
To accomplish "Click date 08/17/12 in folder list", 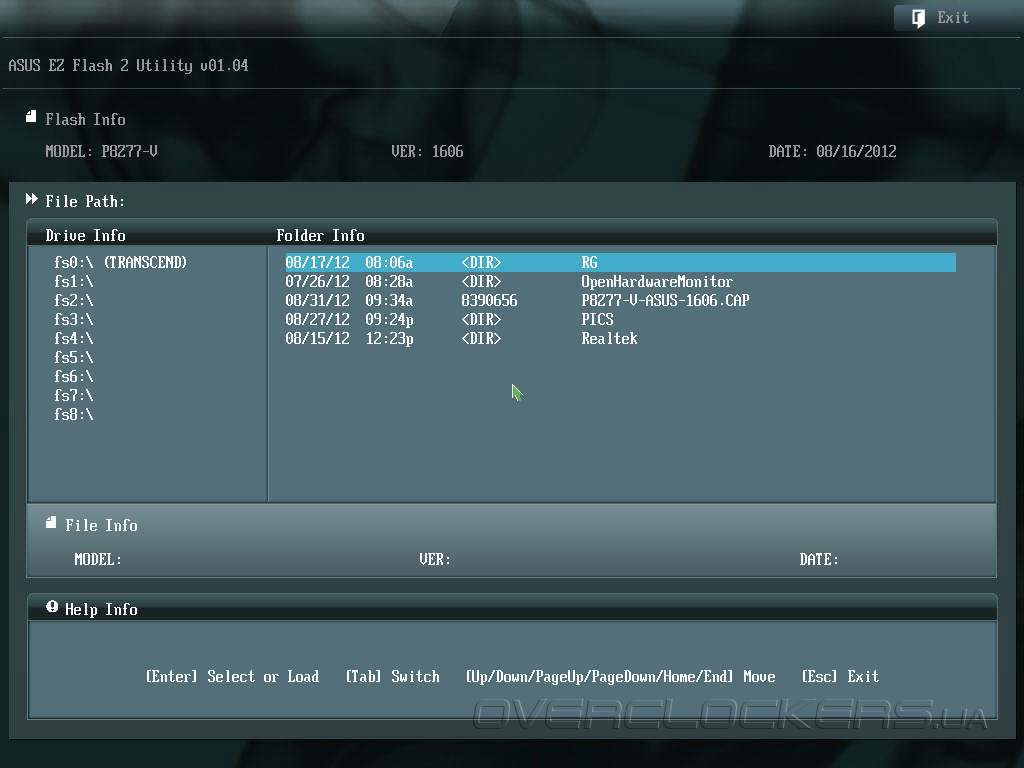I will [317, 263].
